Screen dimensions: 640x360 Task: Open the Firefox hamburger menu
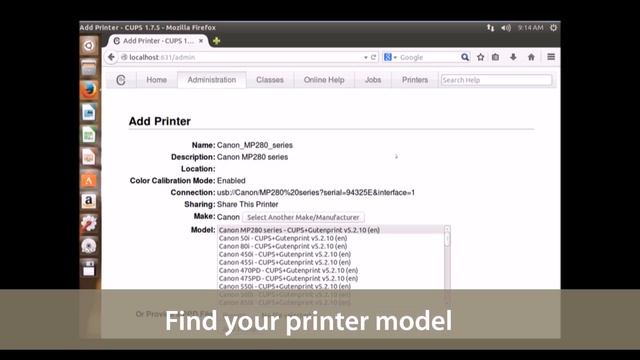[551, 57]
